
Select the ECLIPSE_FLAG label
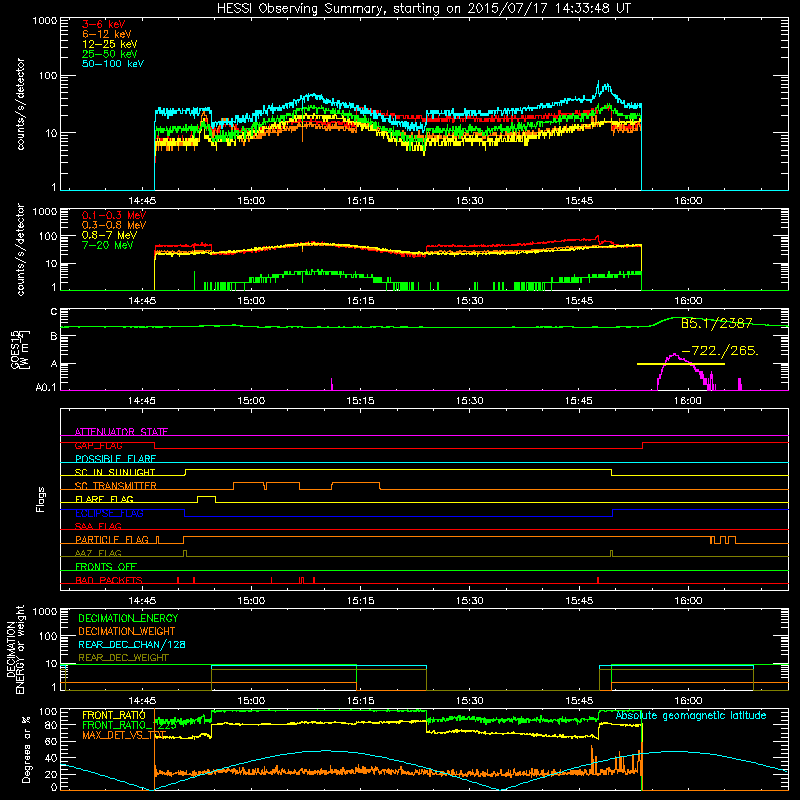tap(109, 513)
